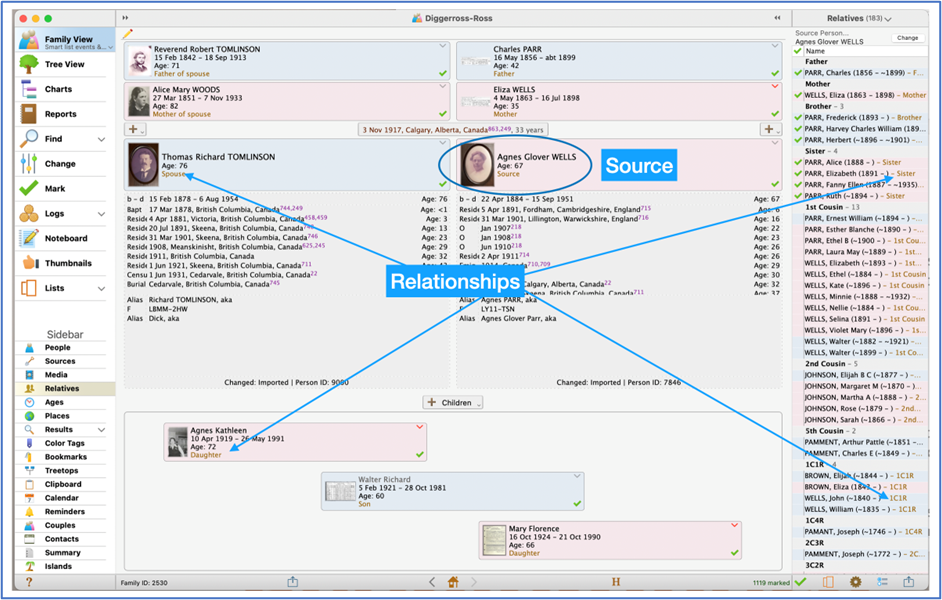Expand the Relatives panel header dropdown

[x=888, y=19]
